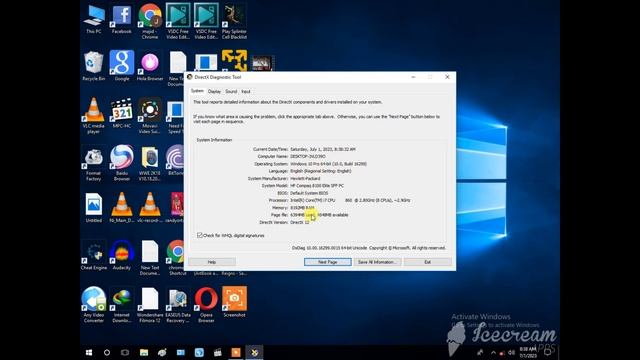Open the Audacity shortcut
This screenshot has height=360, width=640.
(x=122, y=256)
